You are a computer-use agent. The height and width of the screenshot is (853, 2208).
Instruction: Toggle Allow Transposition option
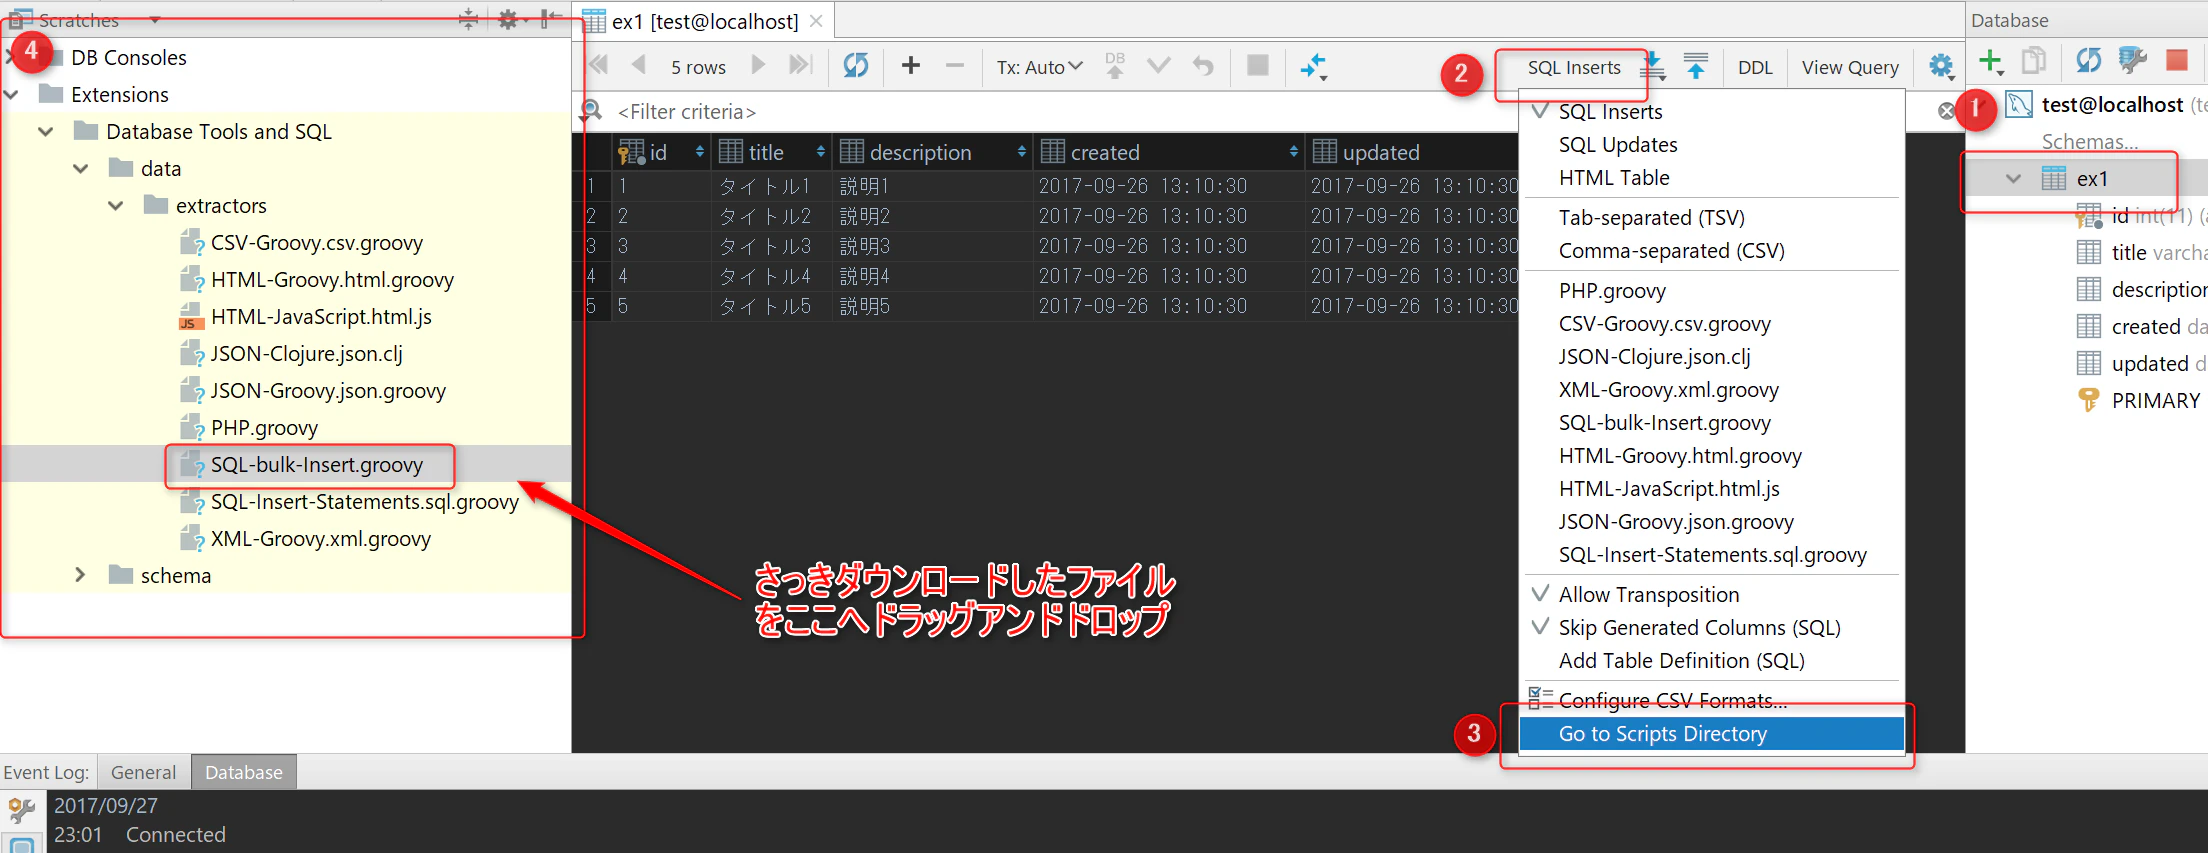pyautogui.click(x=1649, y=595)
